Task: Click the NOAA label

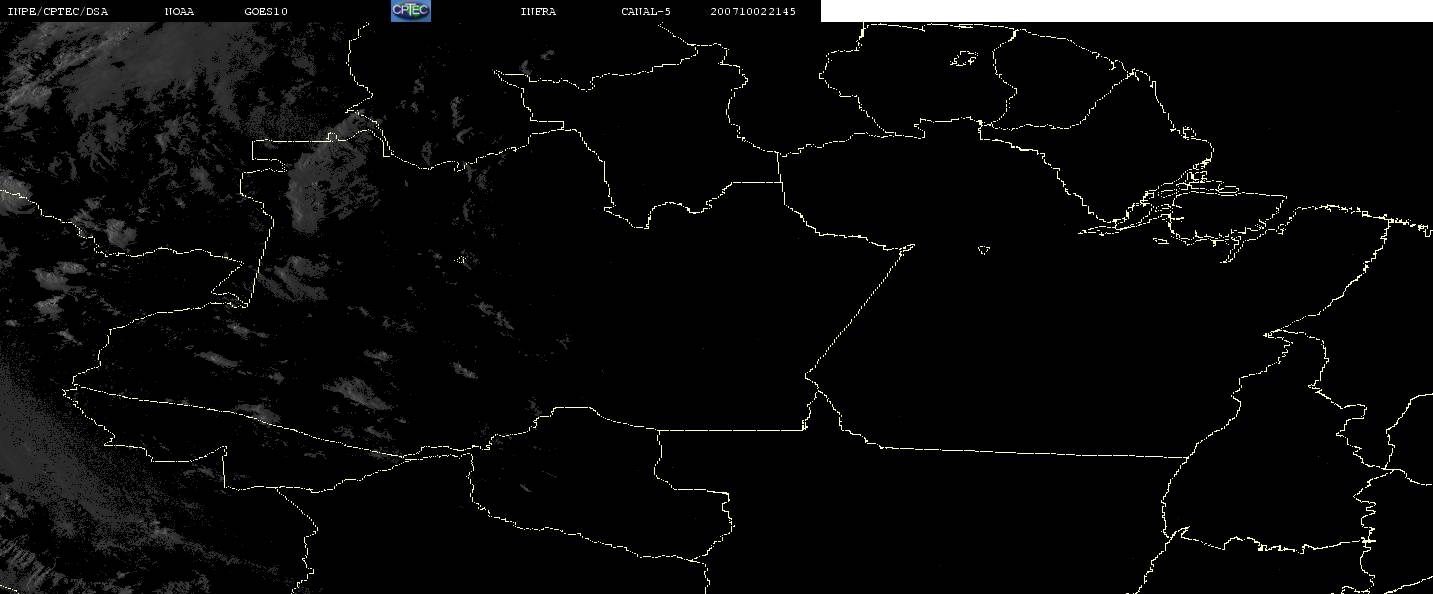Action: pyautogui.click(x=179, y=12)
